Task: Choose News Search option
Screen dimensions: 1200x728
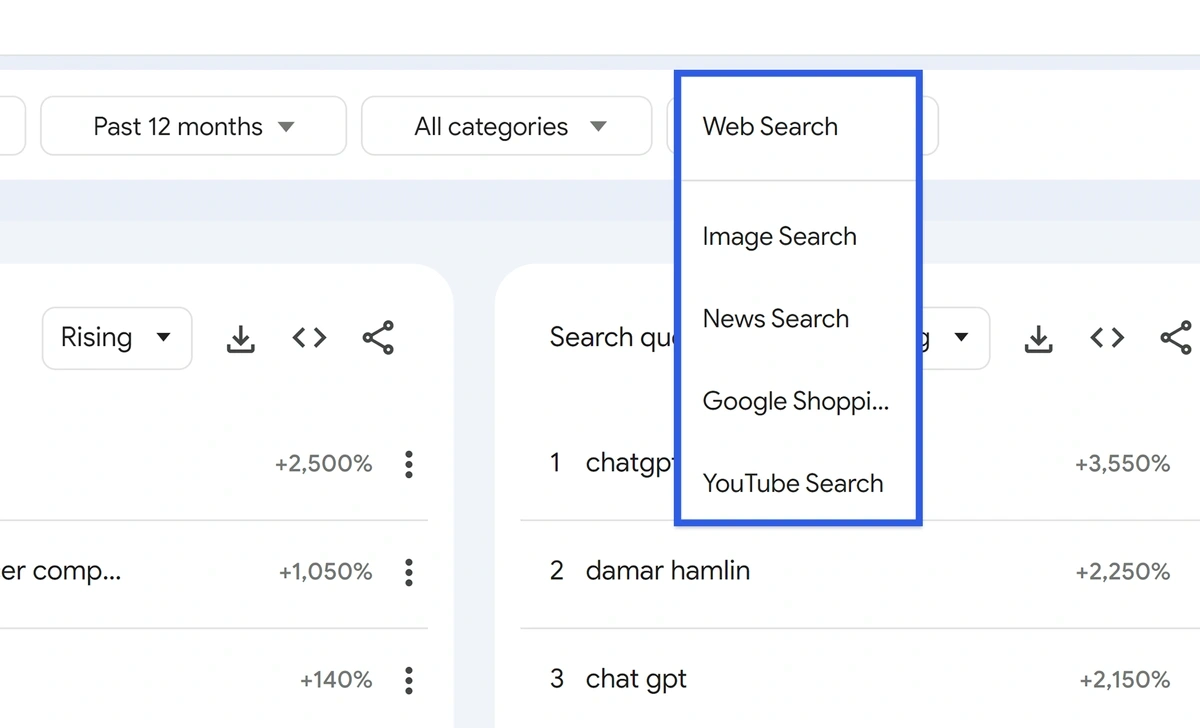Action: coord(797,319)
